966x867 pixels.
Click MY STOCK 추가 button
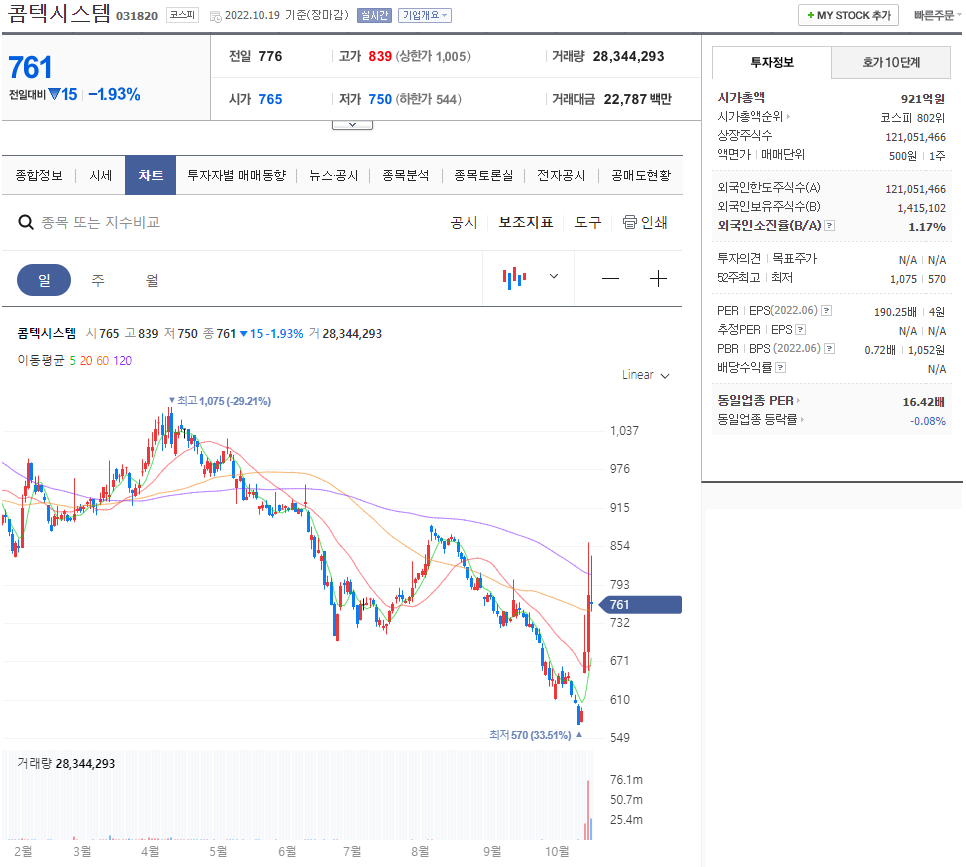click(x=848, y=15)
